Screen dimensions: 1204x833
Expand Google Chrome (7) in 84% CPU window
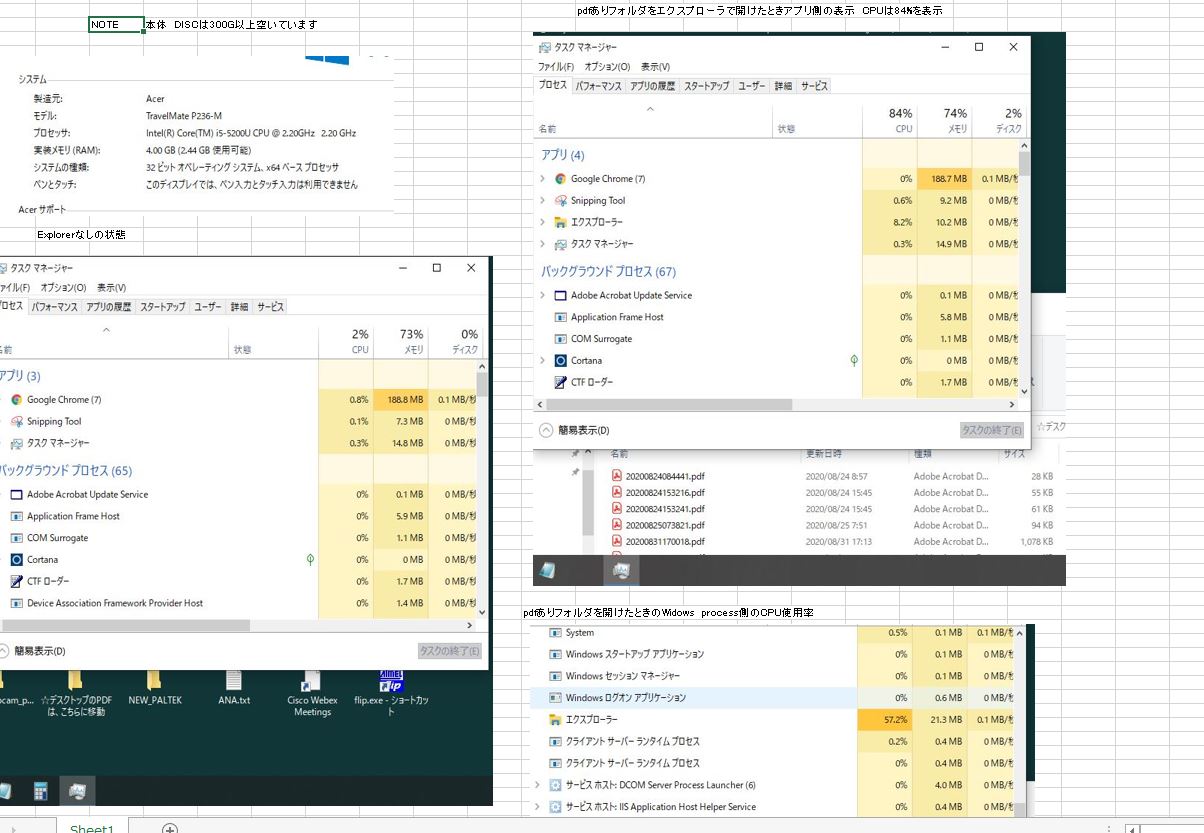(x=543, y=179)
